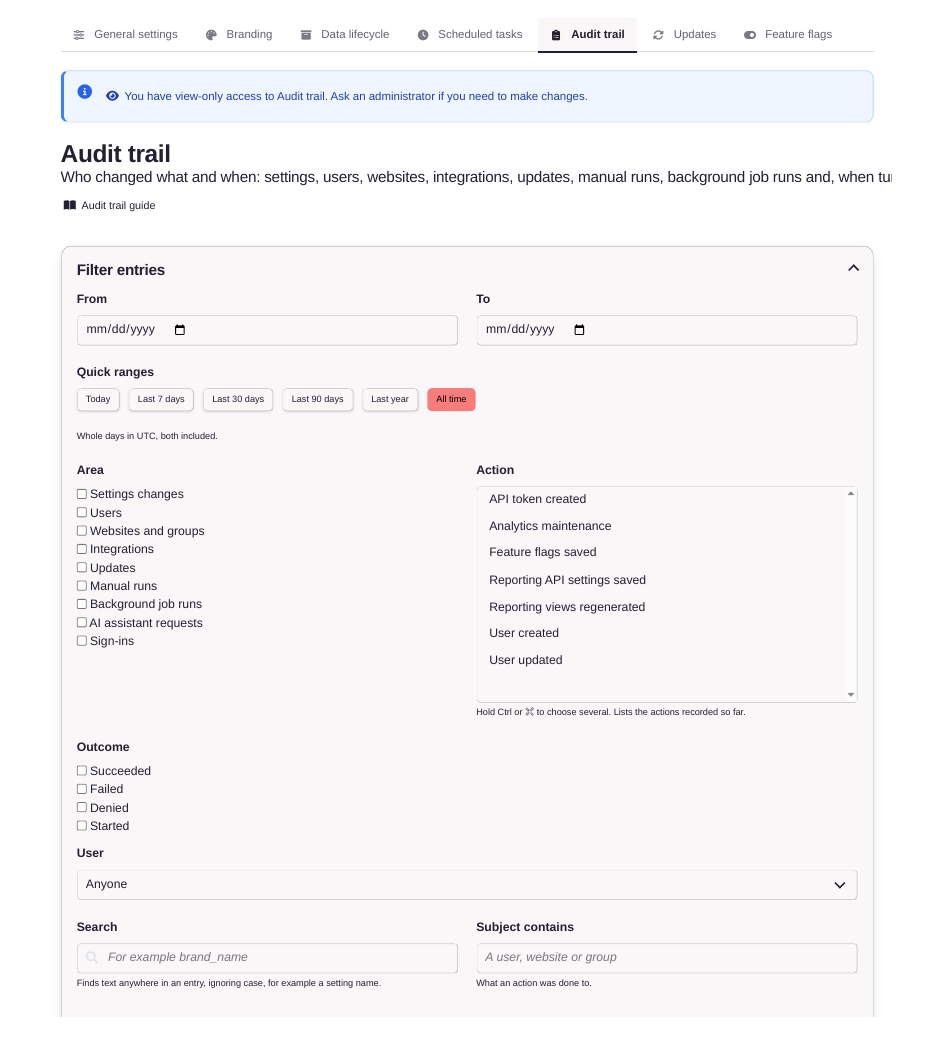Select Reporting views regenerated action
This screenshot has height=1060, width=935.
[x=661, y=607]
